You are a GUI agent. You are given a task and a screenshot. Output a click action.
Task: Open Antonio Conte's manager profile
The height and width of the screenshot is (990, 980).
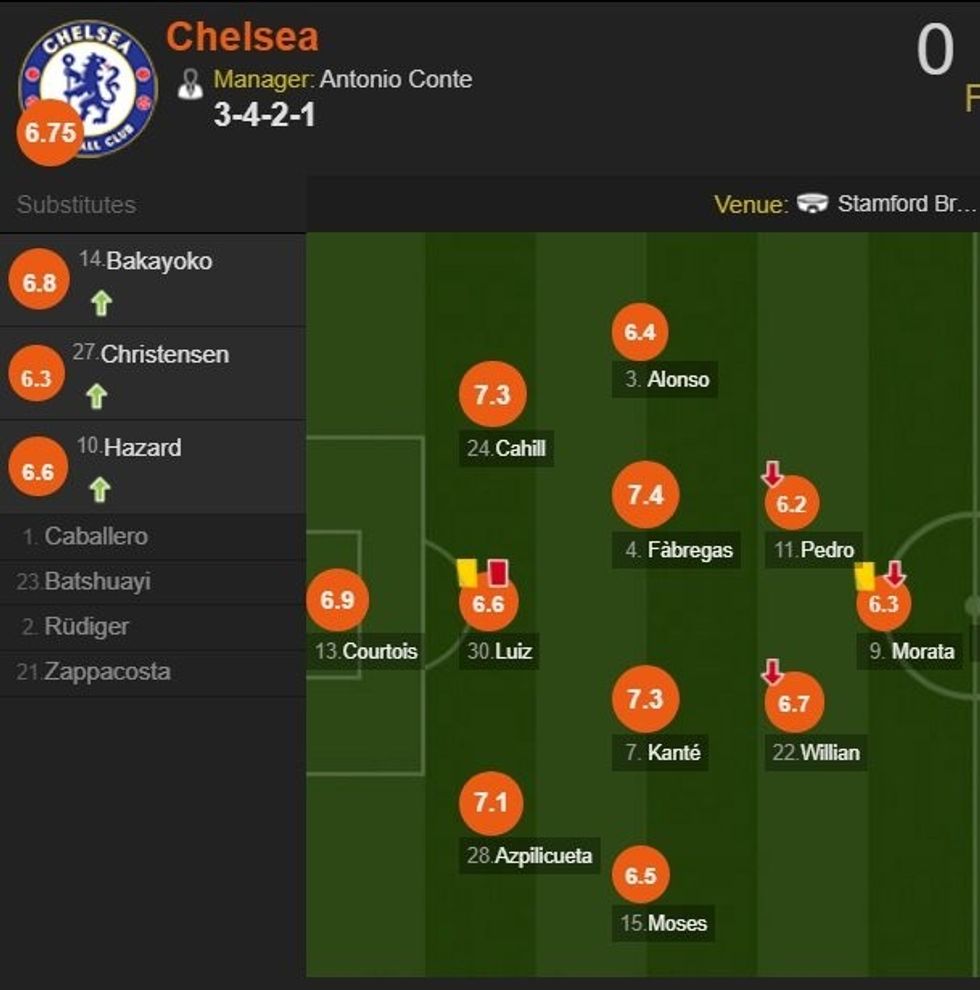pos(395,80)
